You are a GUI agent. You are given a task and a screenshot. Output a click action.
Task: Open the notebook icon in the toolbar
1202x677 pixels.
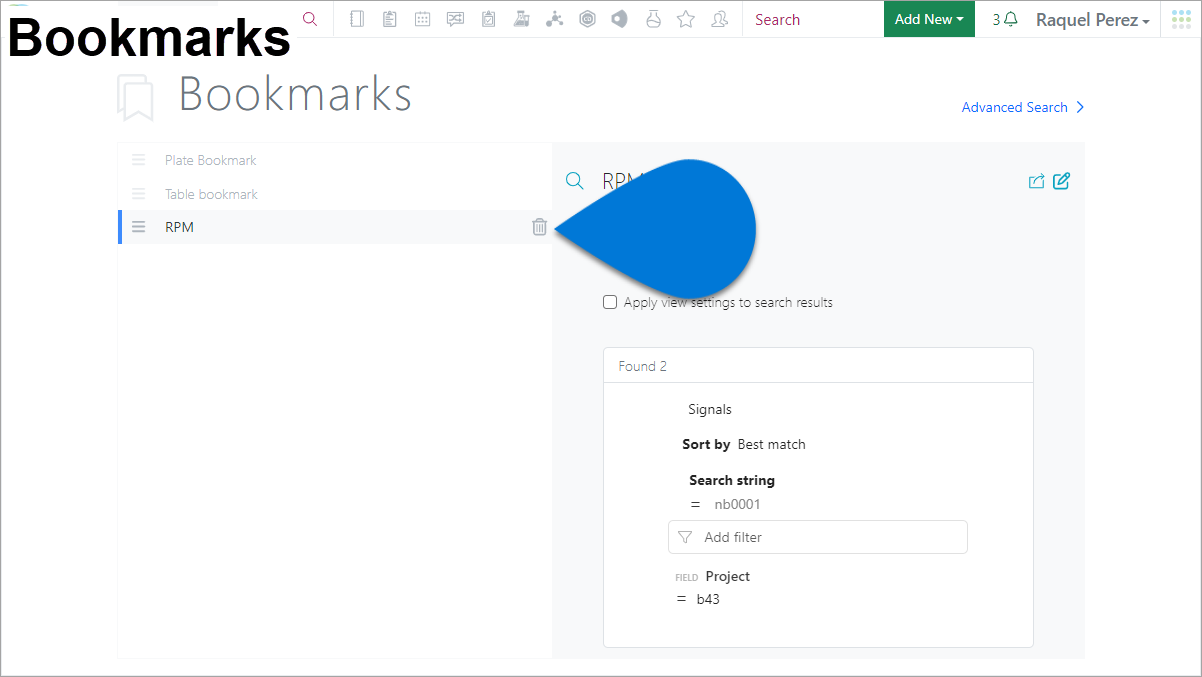tap(357, 19)
